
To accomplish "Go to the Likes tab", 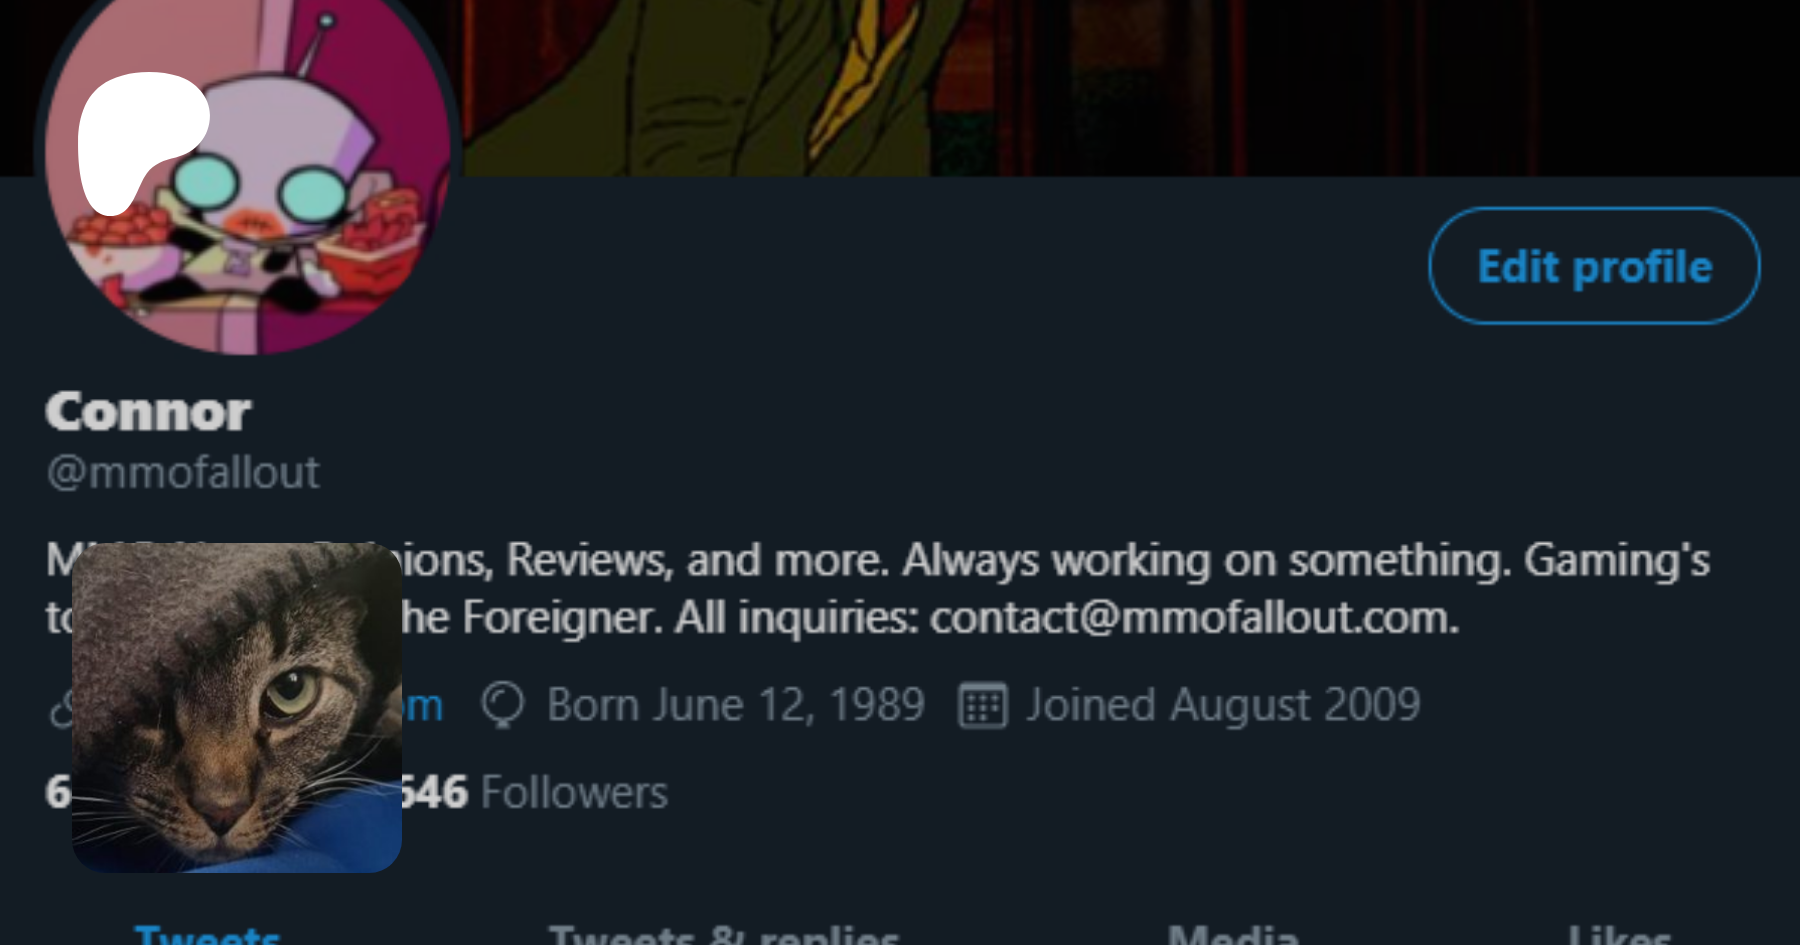I will click(x=1619, y=935).
